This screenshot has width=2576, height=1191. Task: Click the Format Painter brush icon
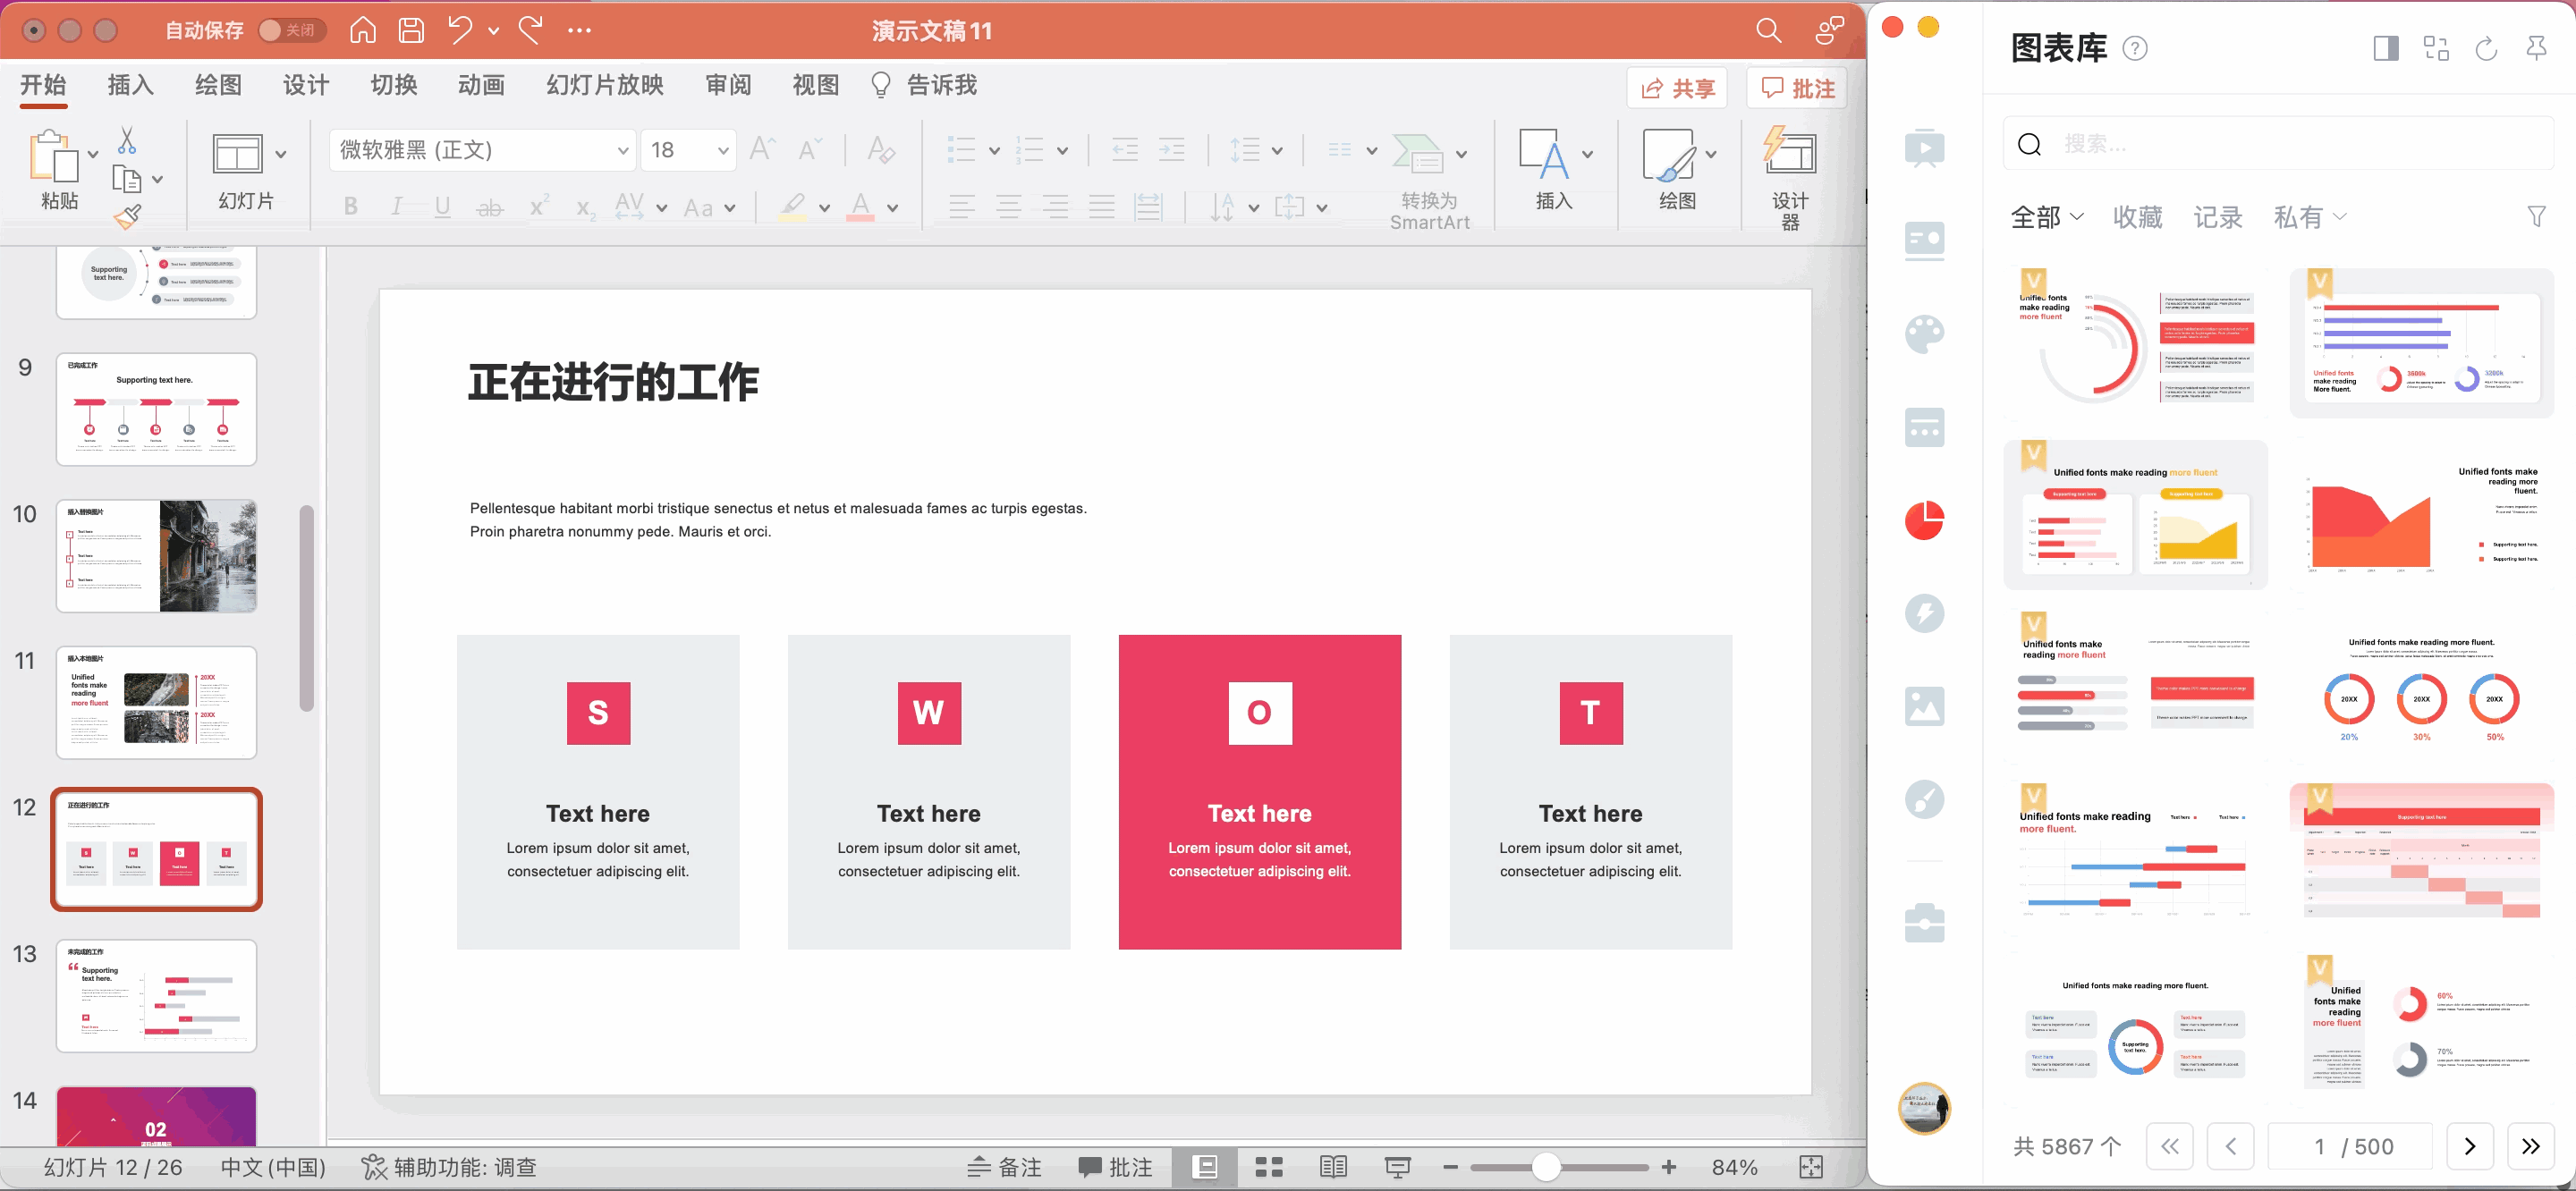[127, 216]
